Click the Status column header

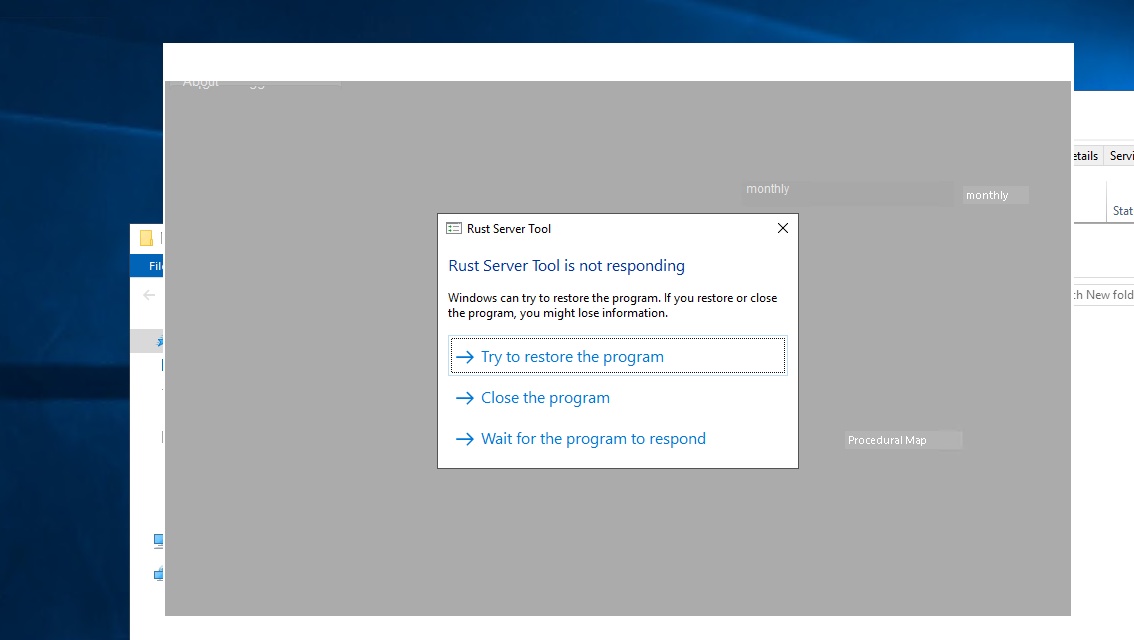1122,210
